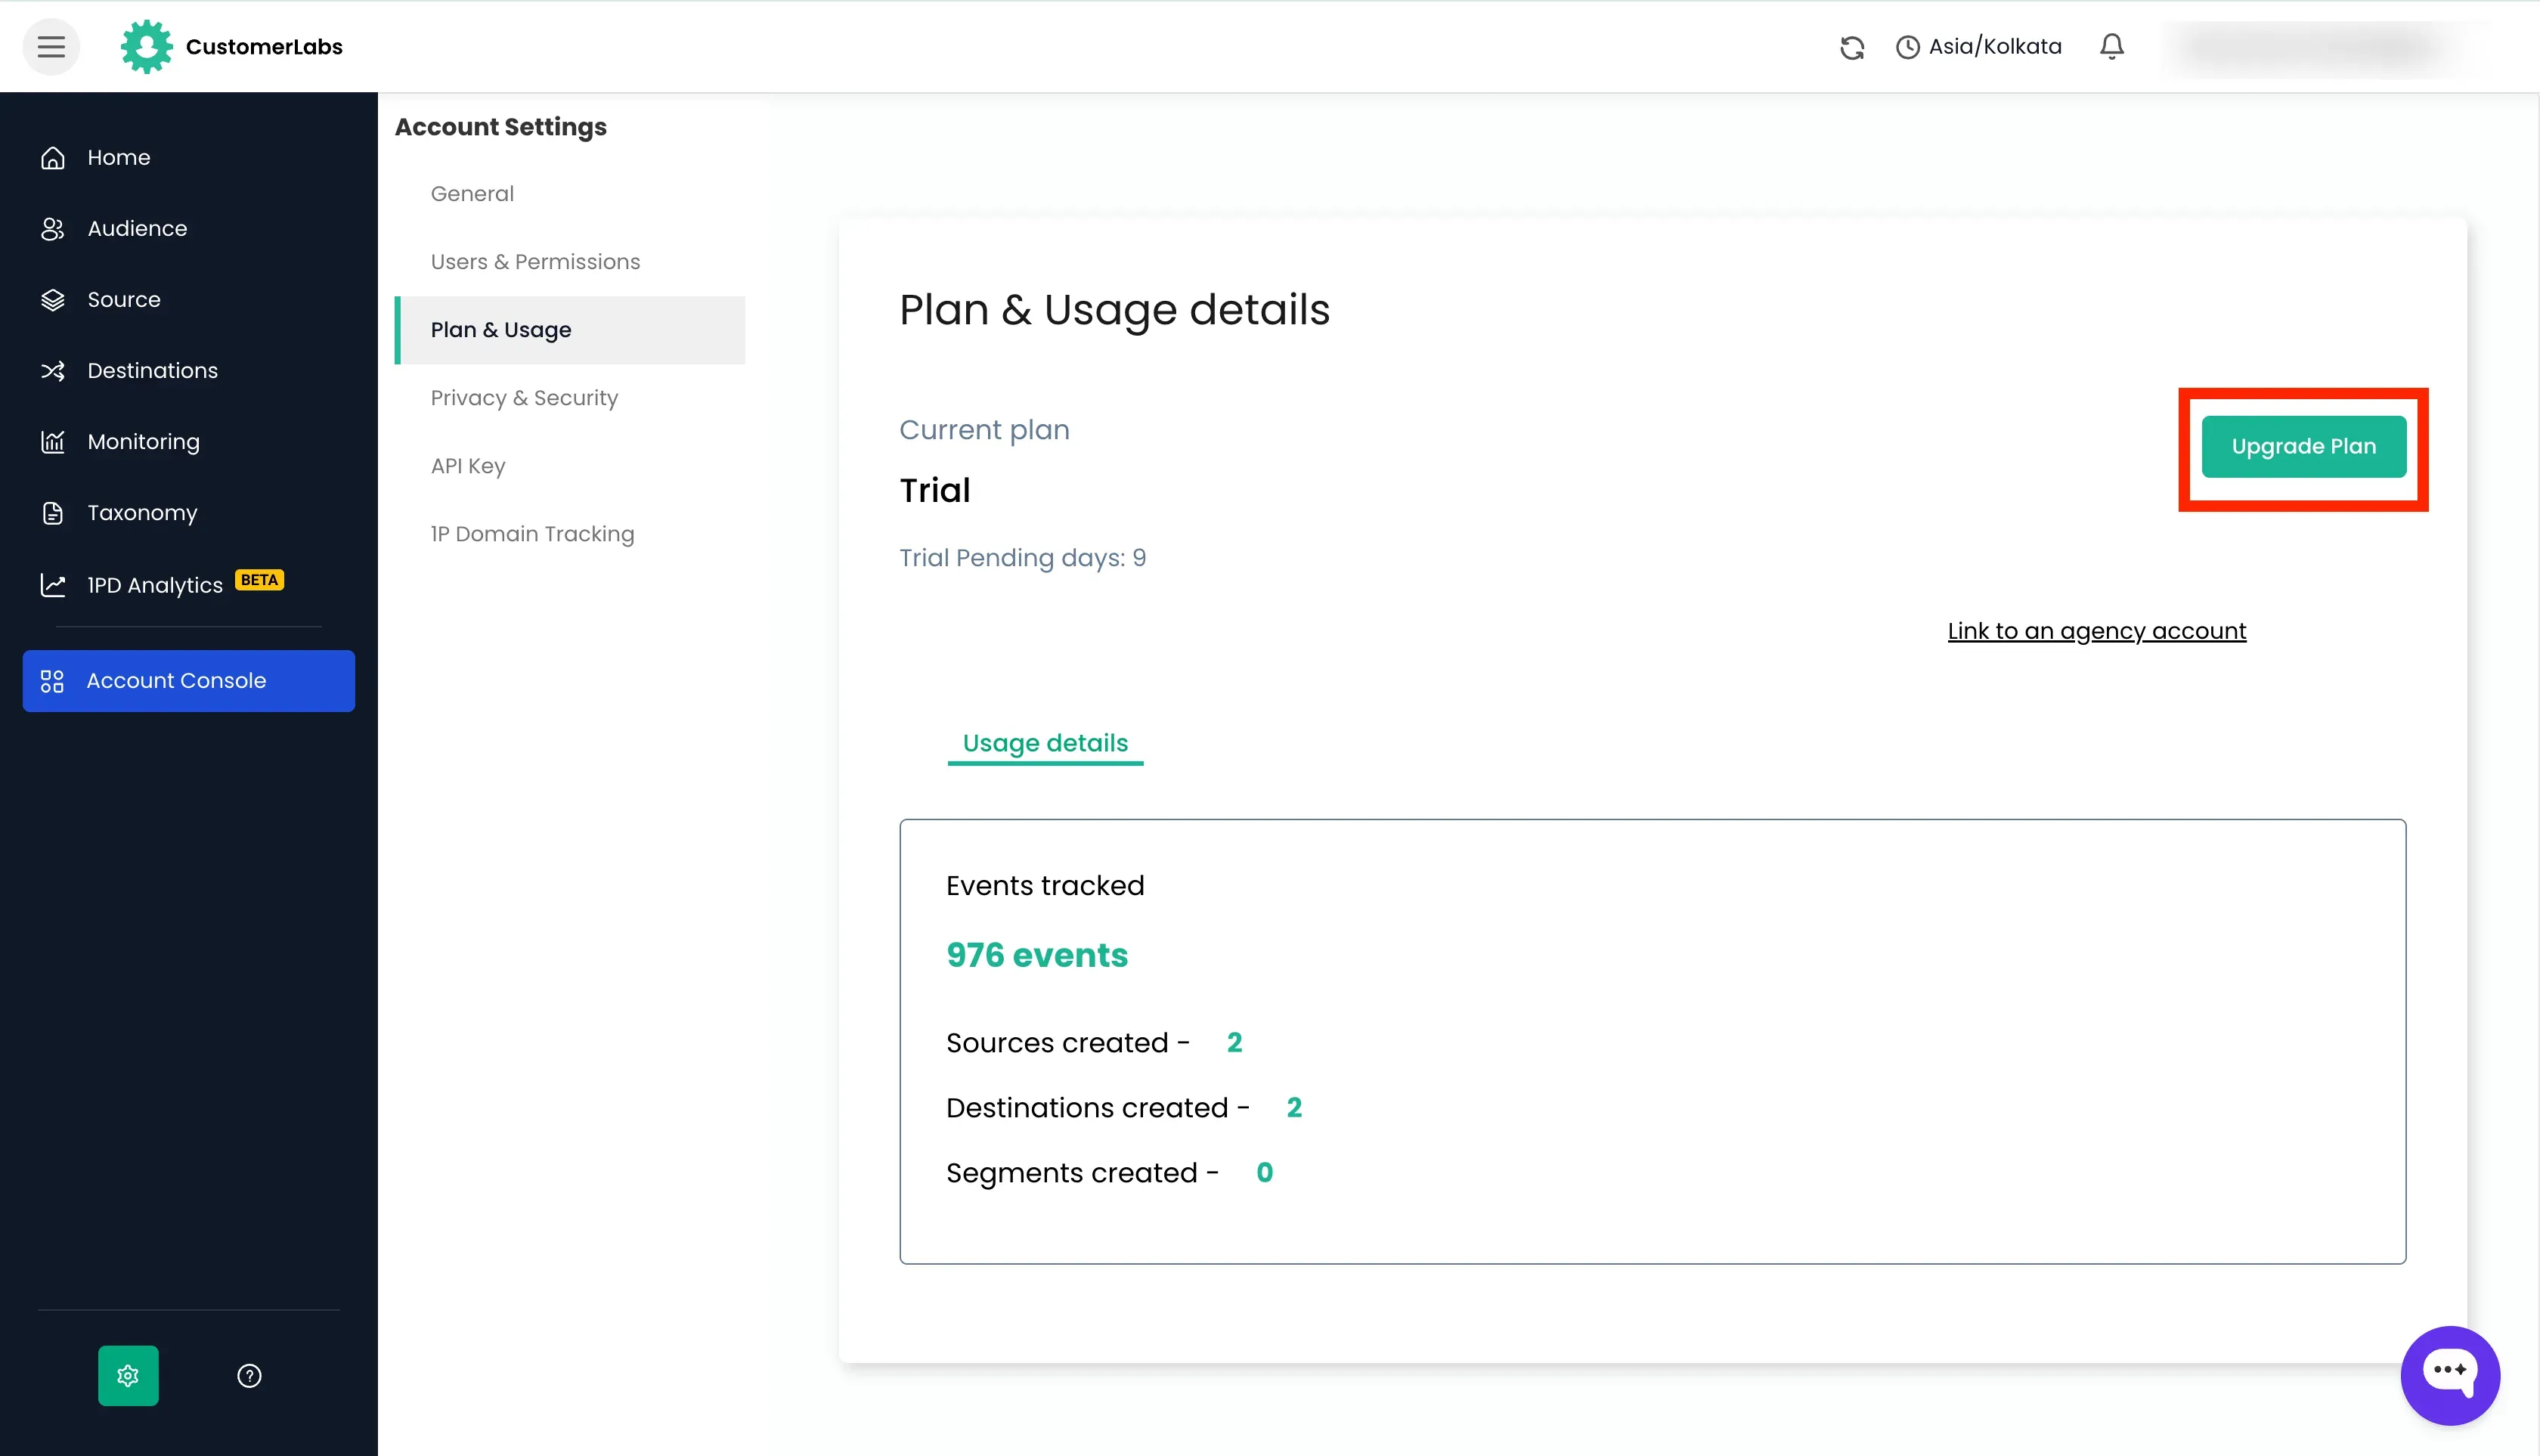The height and width of the screenshot is (1456, 2540).
Task: Click 'Plan & Usage details' heading
Action: pyautogui.click(x=1114, y=310)
